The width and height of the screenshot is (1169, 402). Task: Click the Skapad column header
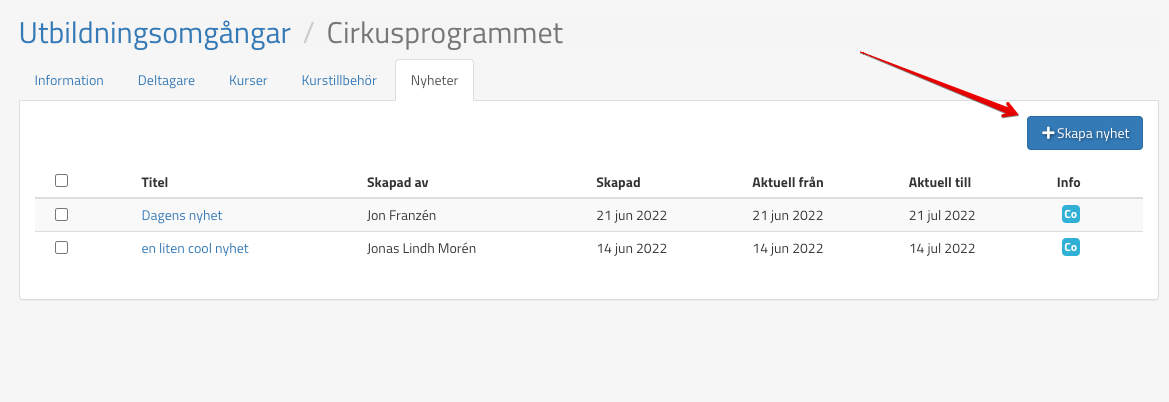pos(618,182)
